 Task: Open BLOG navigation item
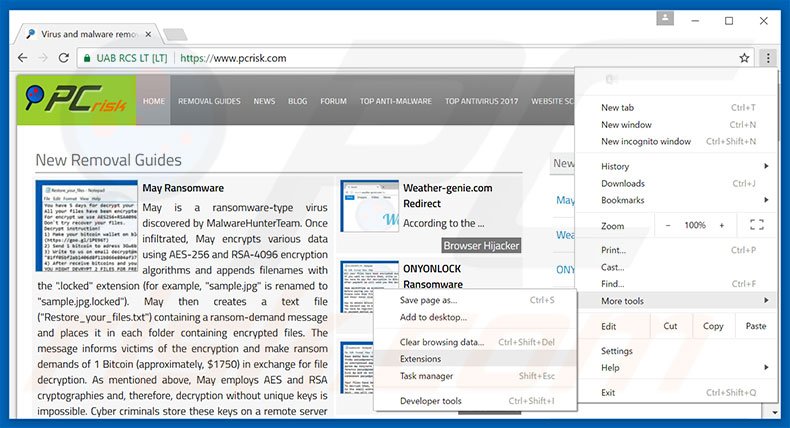pyautogui.click(x=298, y=101)
